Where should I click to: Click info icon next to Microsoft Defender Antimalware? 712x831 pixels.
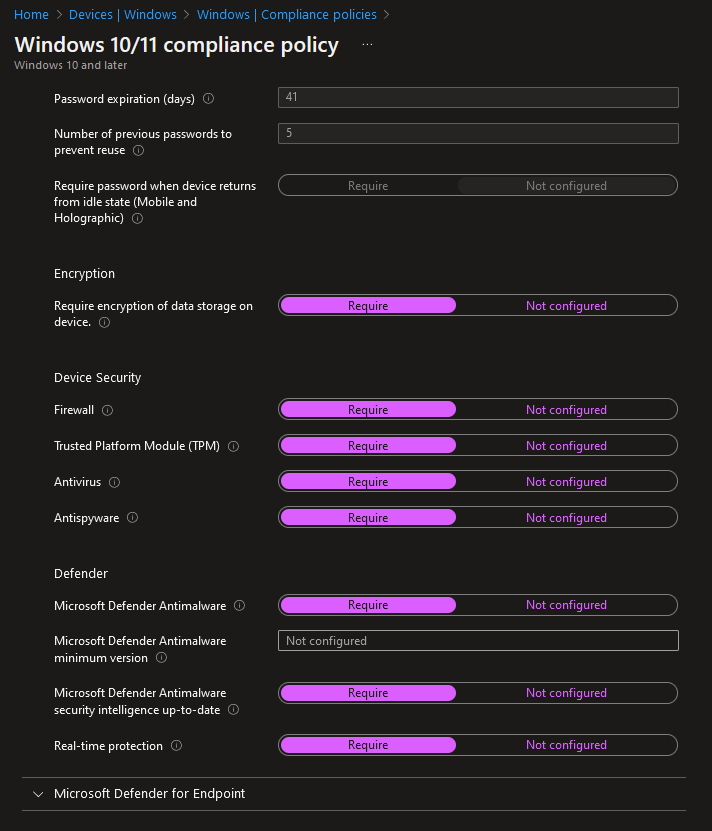(x=240, y=605)
